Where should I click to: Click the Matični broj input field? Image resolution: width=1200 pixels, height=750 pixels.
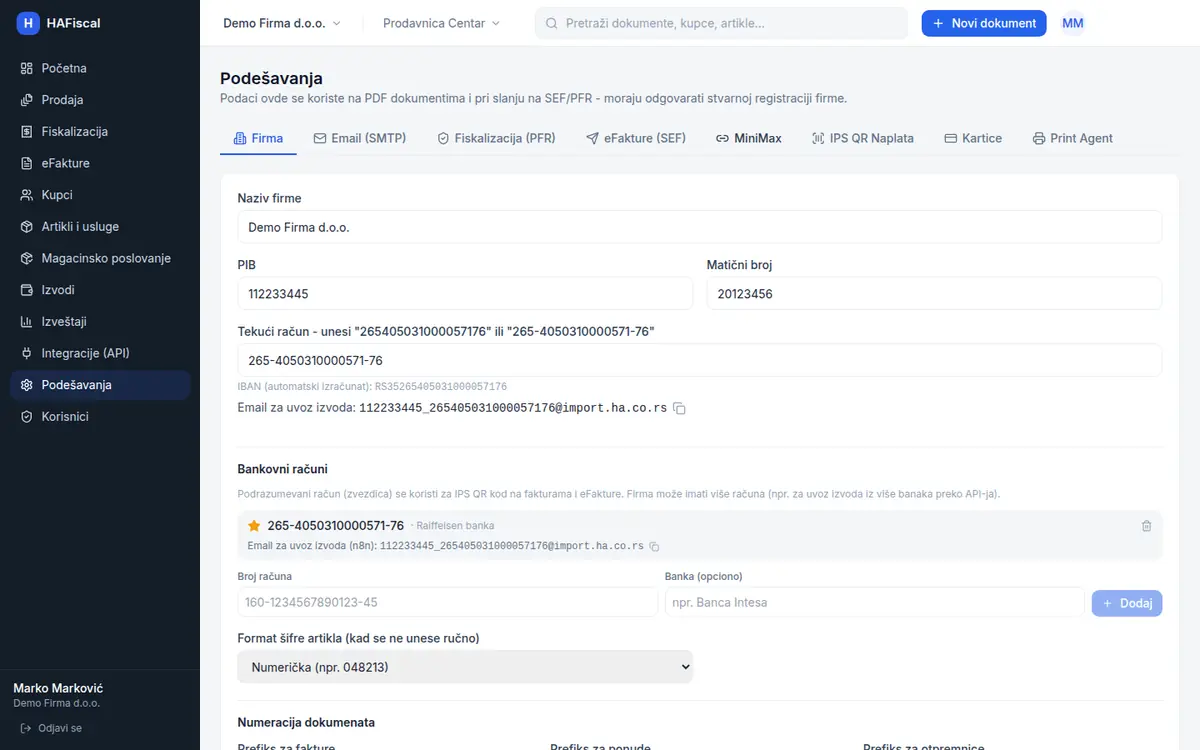(x=935, y=294)
